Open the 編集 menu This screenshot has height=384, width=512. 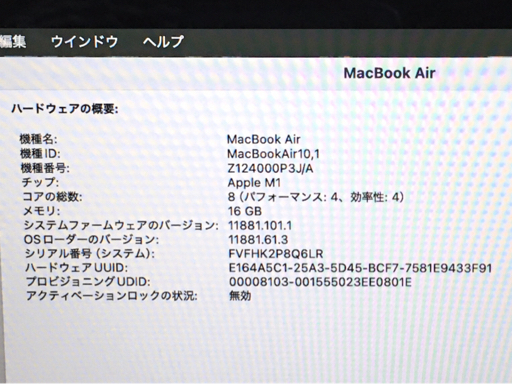pyautogui.click(x=13, y=42)
